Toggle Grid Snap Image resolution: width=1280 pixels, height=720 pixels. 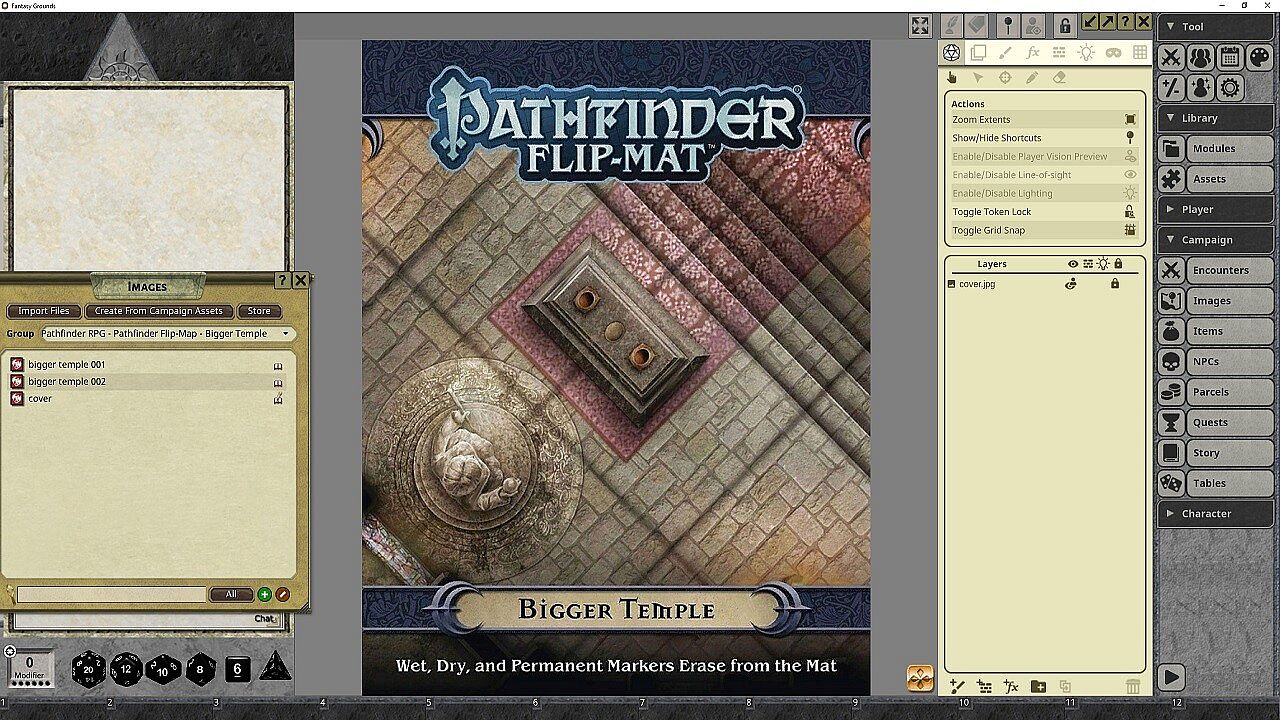click(x=1044, y=230)
